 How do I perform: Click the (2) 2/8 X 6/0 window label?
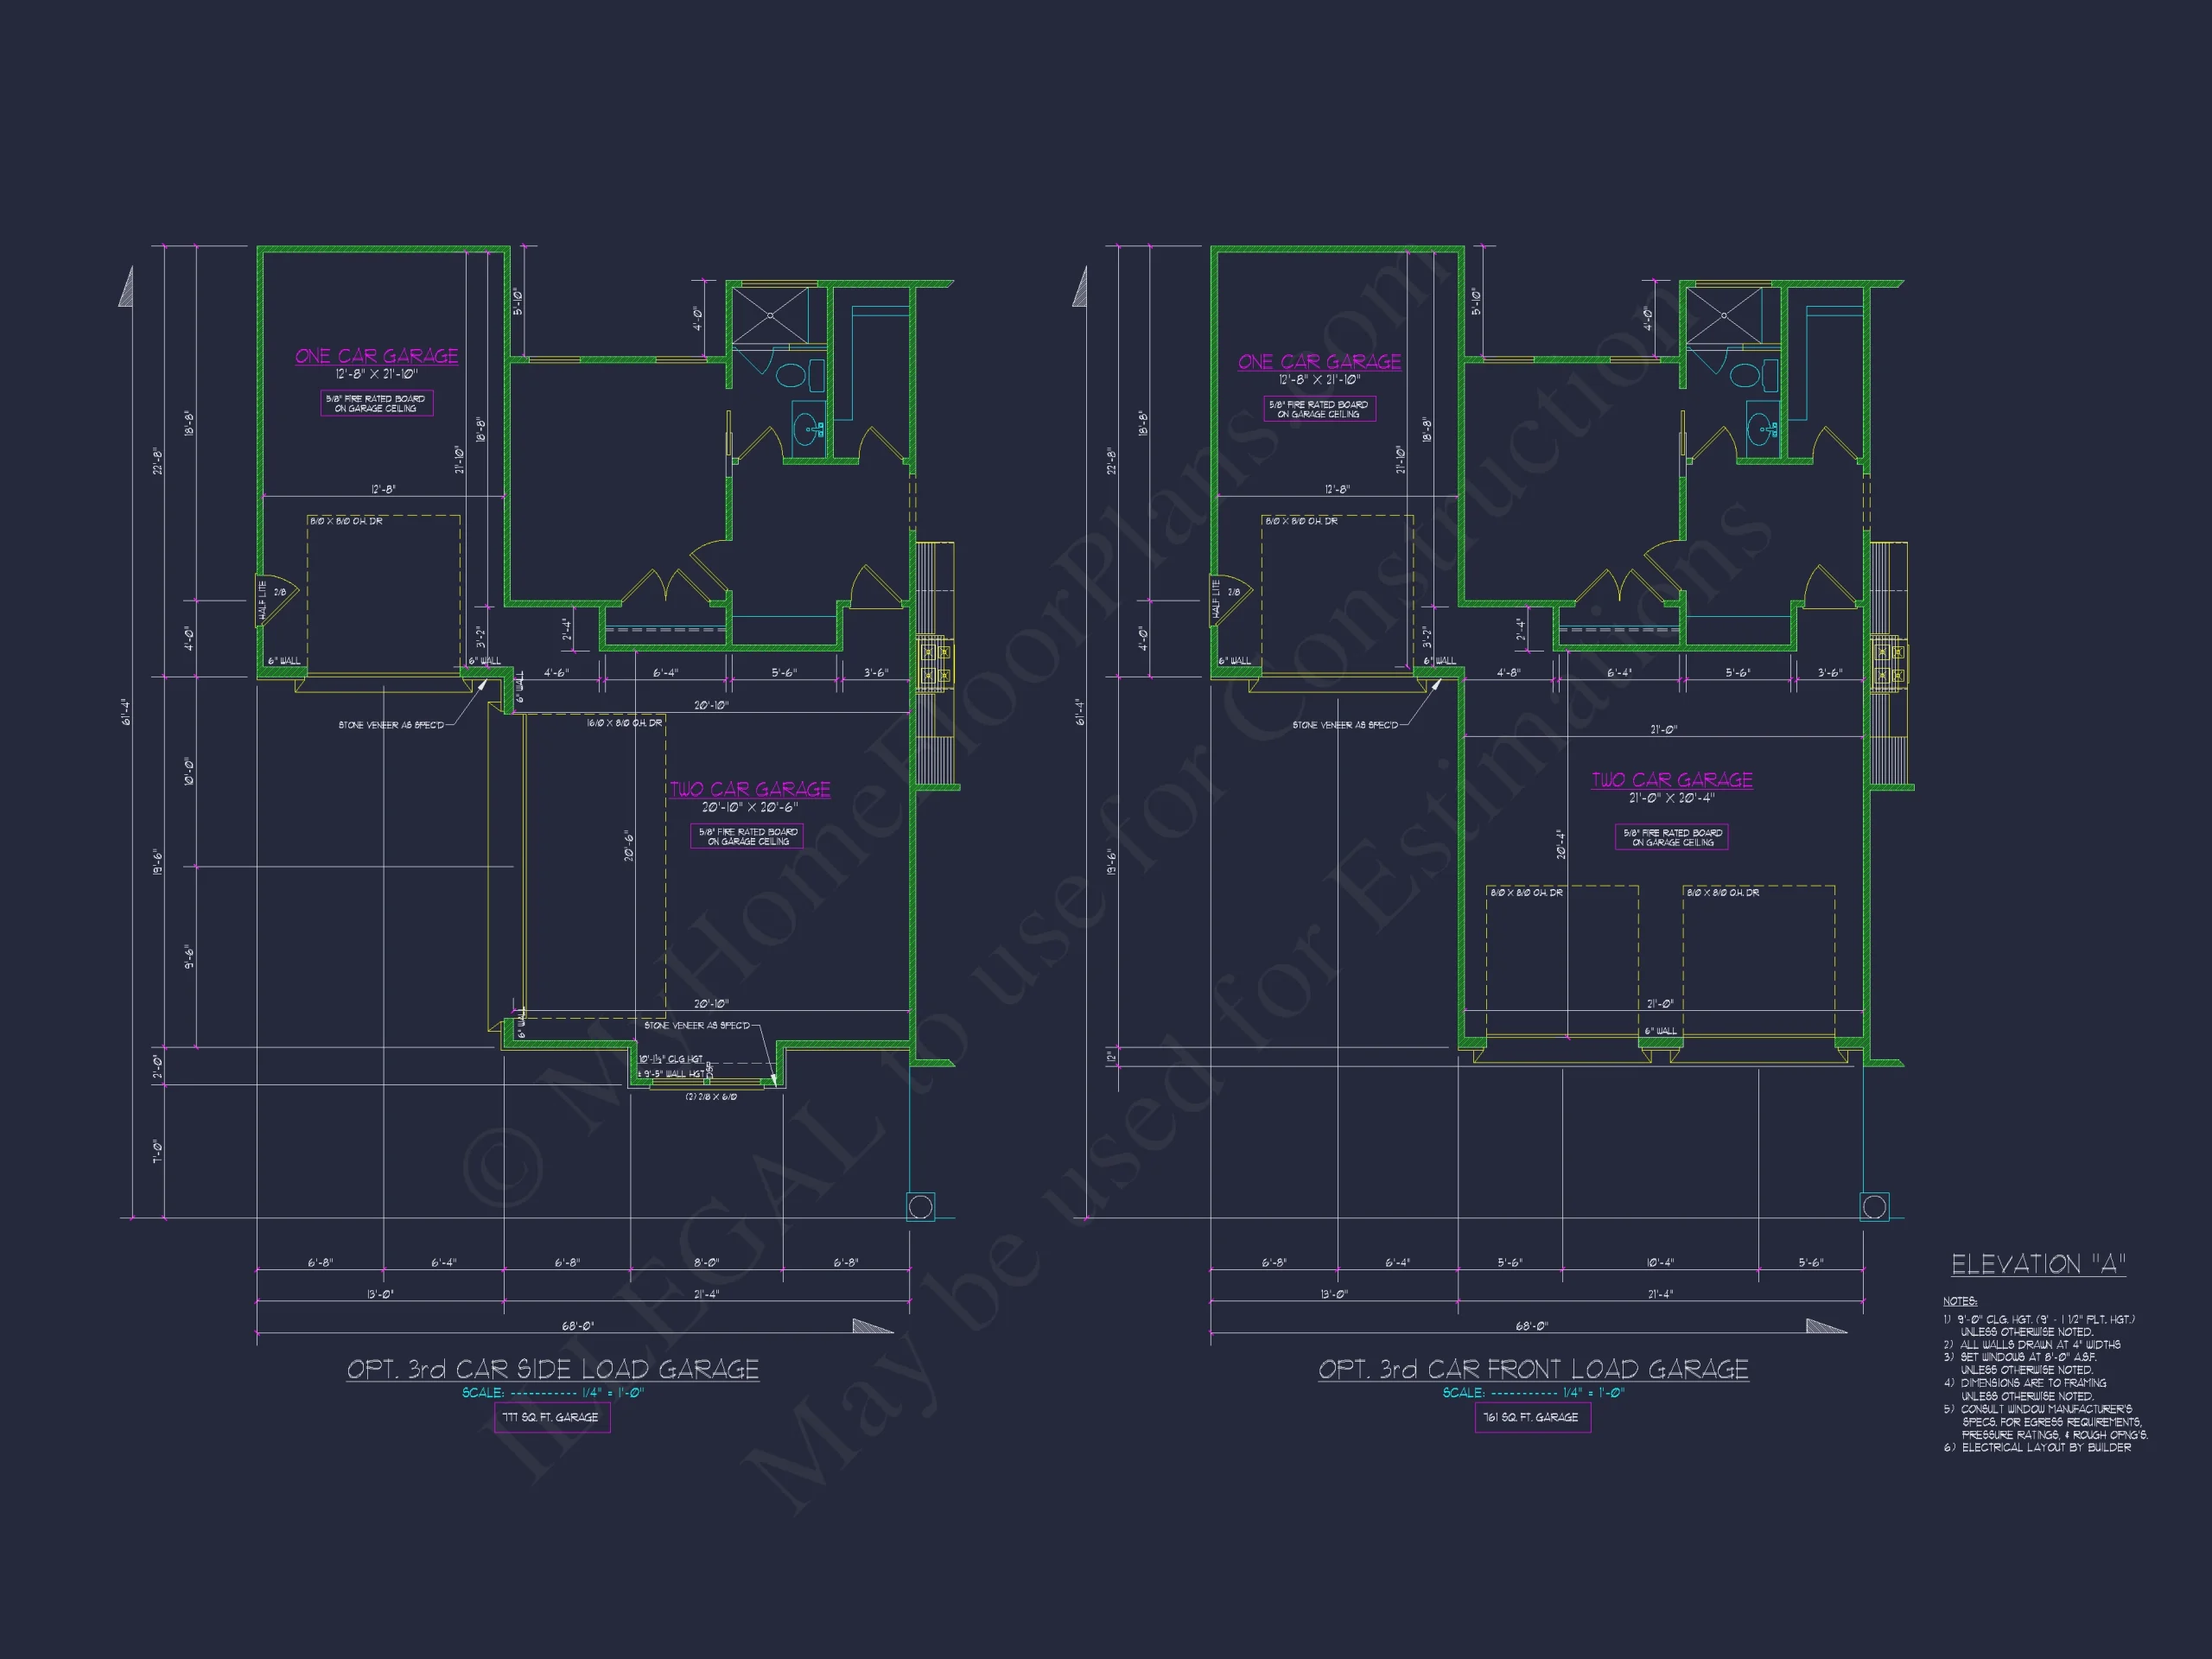[x=711, y=1097]
